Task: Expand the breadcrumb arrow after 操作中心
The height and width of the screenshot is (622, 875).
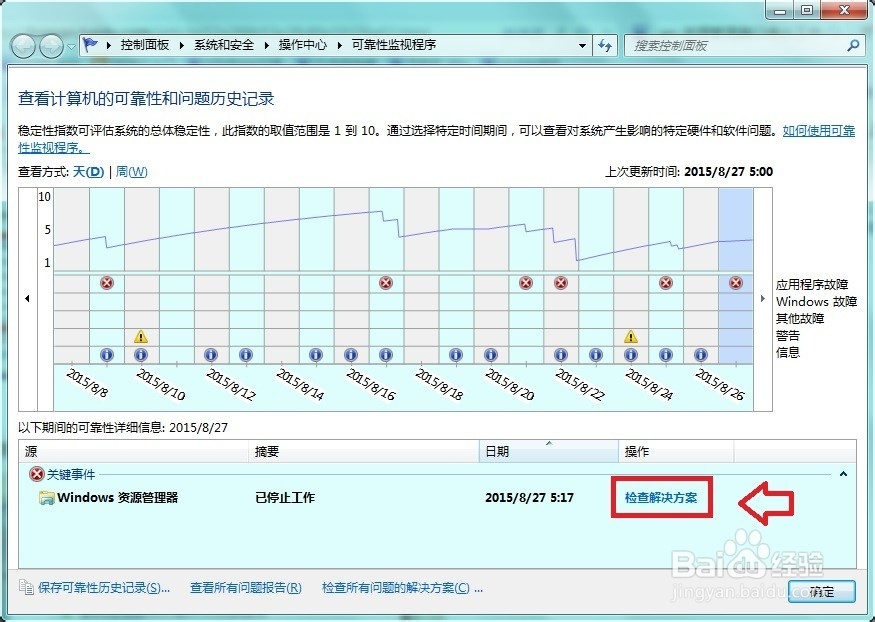Action: click(339, 45)
